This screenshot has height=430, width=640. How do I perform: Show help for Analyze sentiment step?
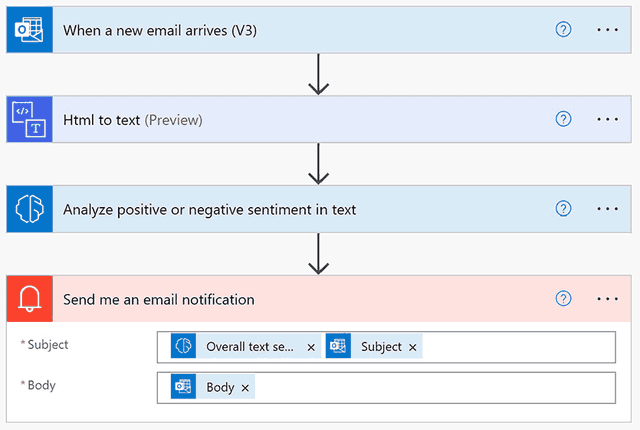coord(563,209)
